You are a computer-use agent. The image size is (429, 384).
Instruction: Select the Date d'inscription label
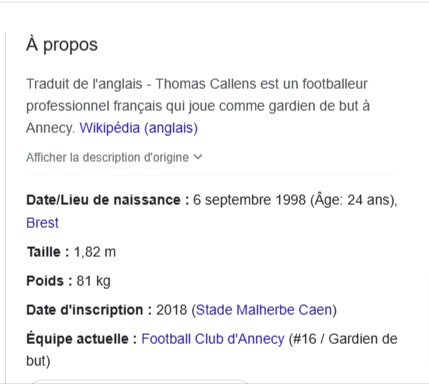coord(89,310)
